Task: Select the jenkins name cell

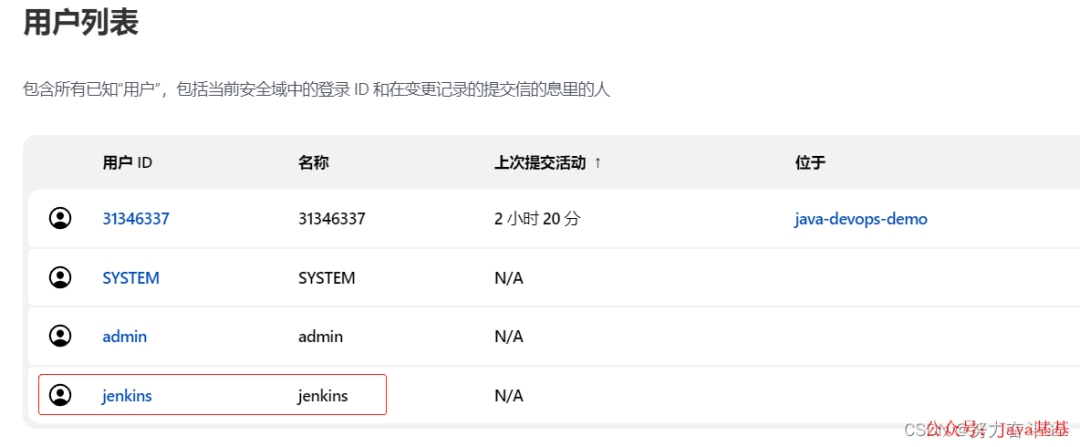Action: click(323, 396)
